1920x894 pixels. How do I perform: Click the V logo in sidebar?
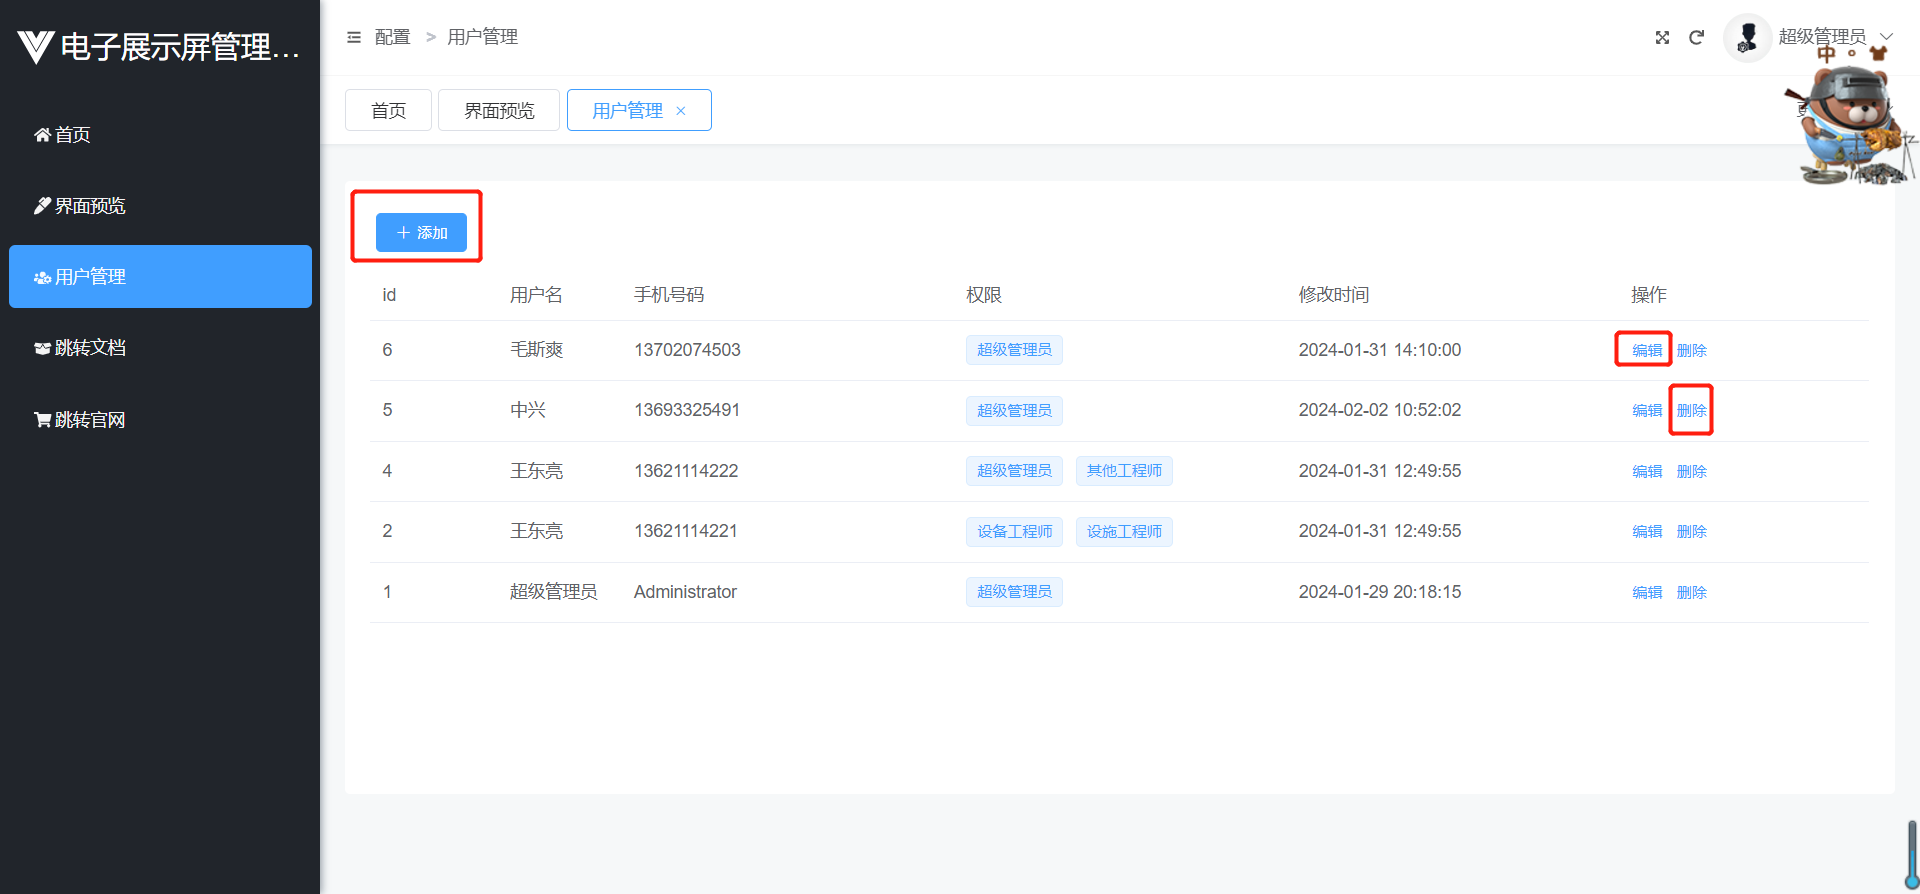(x=35, y=46)
